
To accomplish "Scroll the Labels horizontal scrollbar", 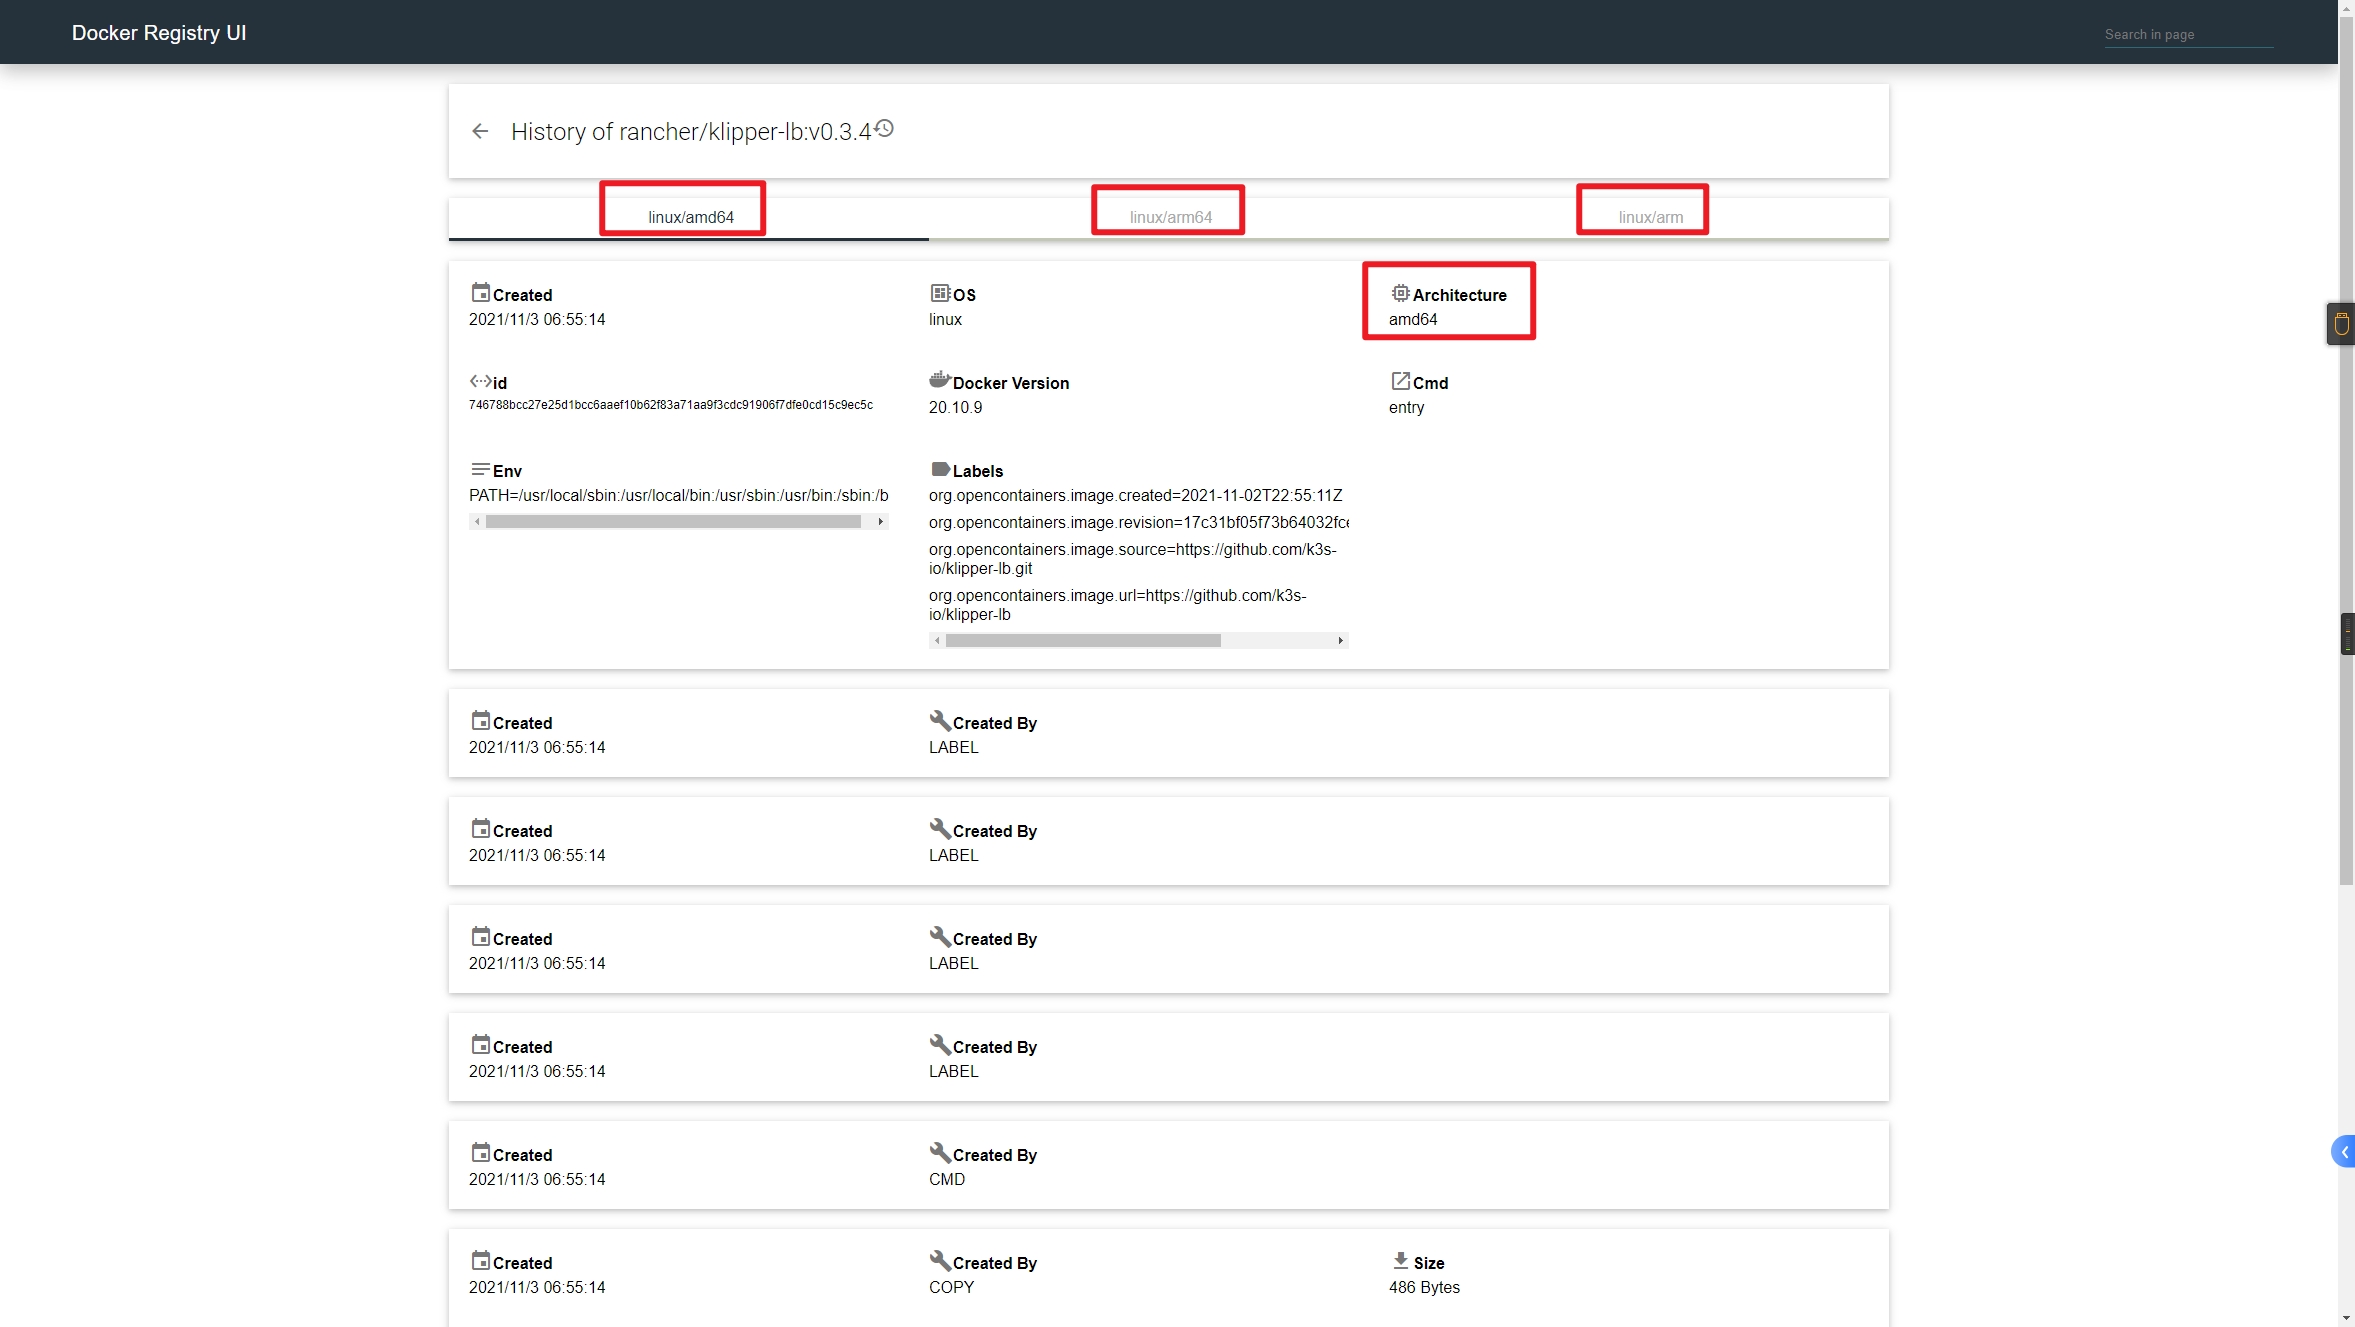I will (1139, 639).
